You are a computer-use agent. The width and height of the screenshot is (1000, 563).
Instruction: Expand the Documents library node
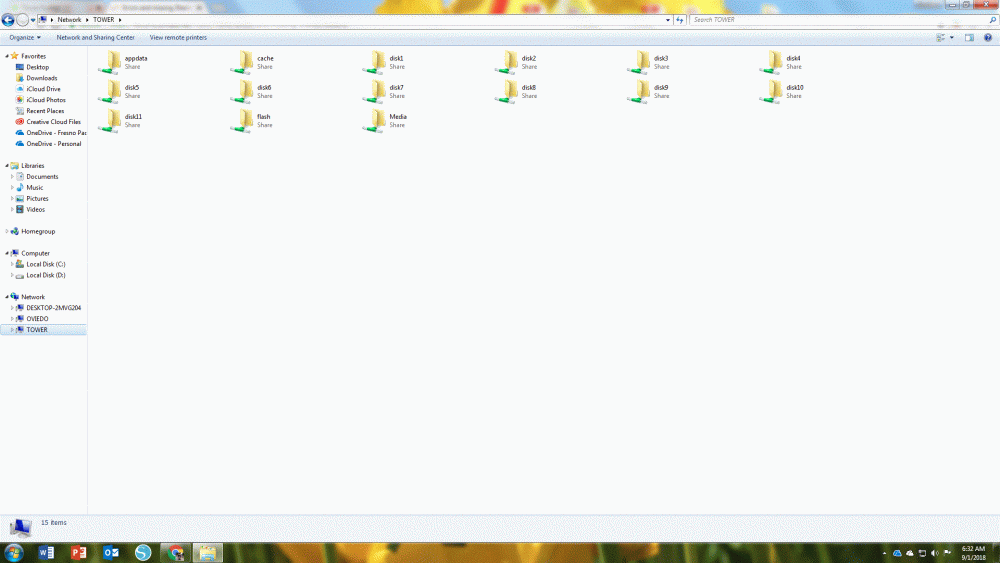click(12, 177)
